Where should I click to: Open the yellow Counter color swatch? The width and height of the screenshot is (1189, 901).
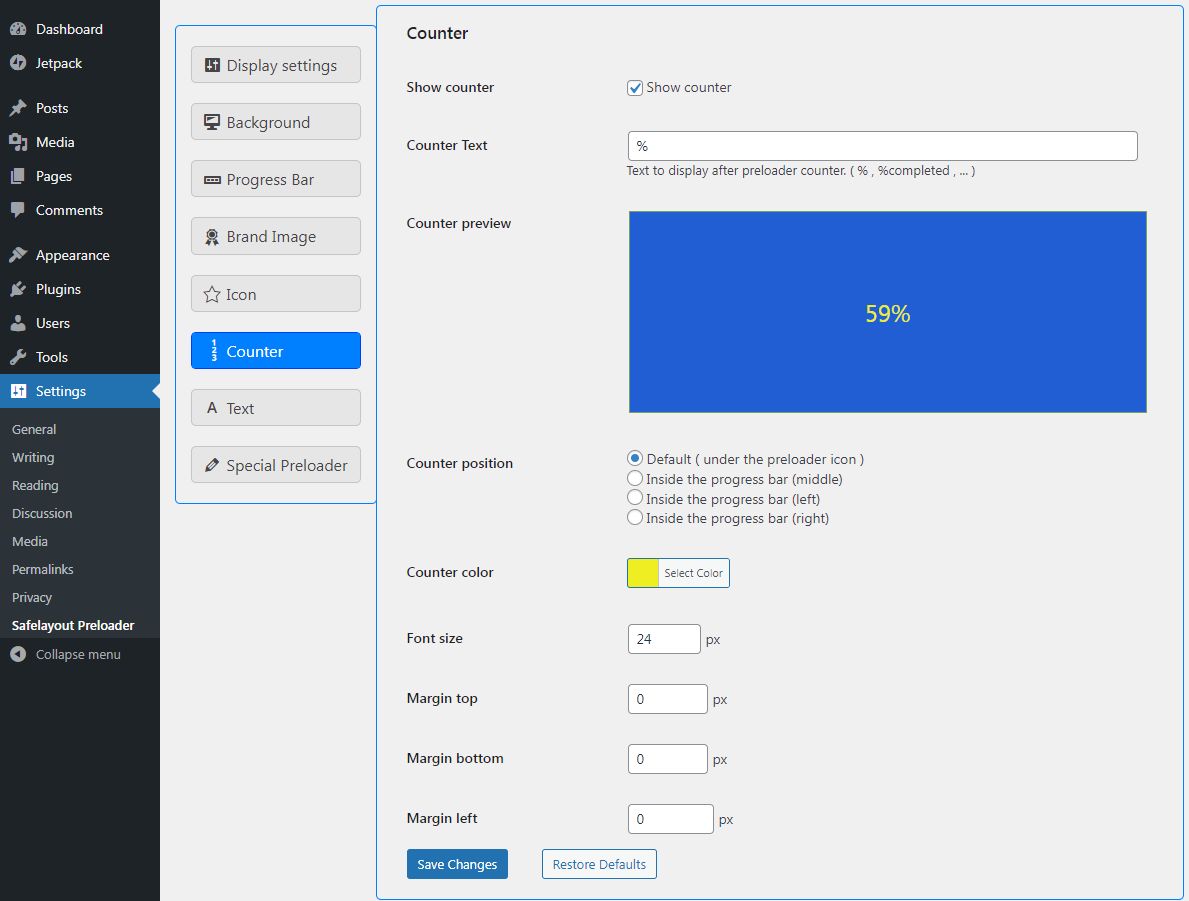click(x=643, y=573)
